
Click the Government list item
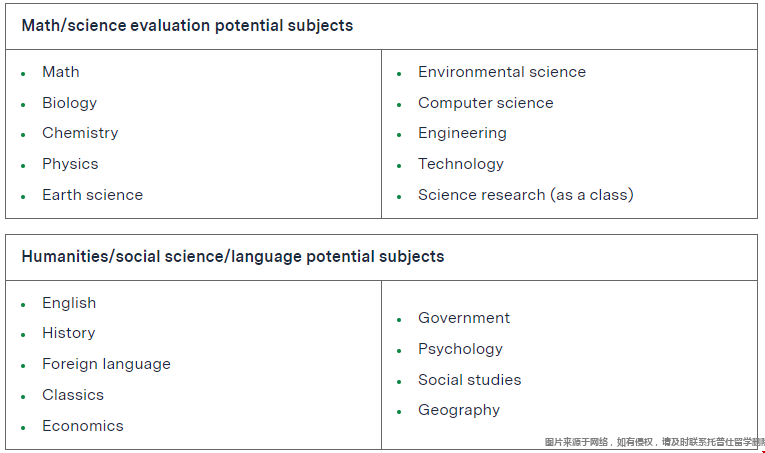tap(464, 318)
